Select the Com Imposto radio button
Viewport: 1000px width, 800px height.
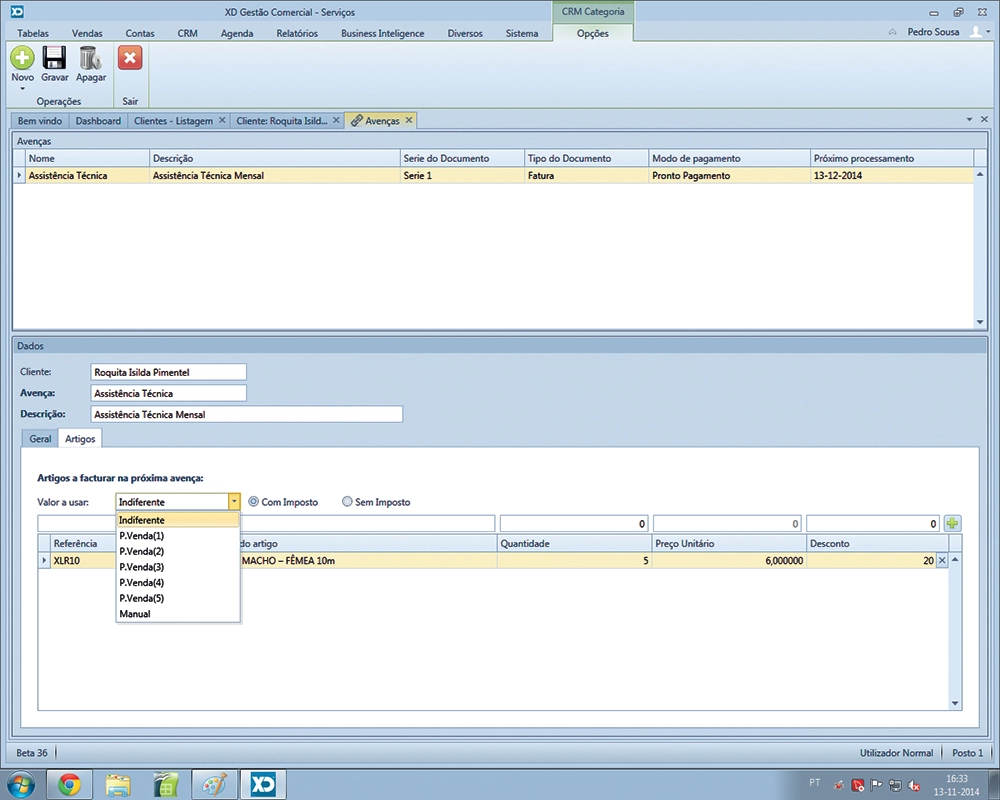tap(254, 502)
